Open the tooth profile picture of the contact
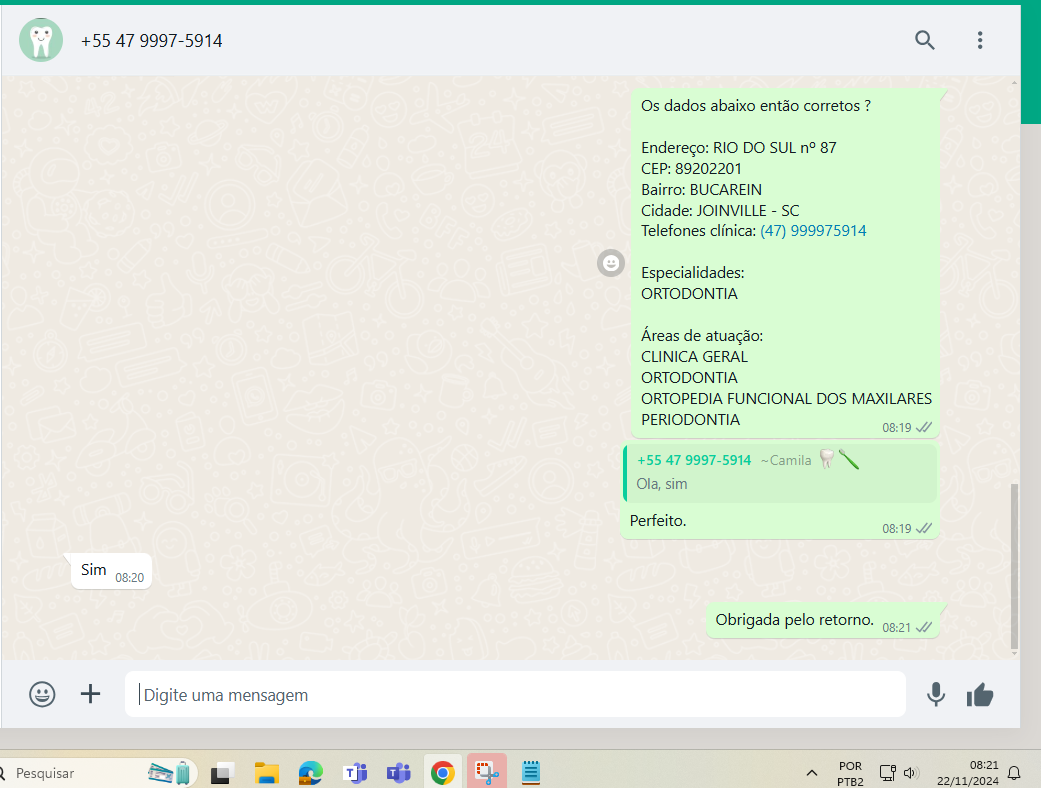 [x=41, y=40]
